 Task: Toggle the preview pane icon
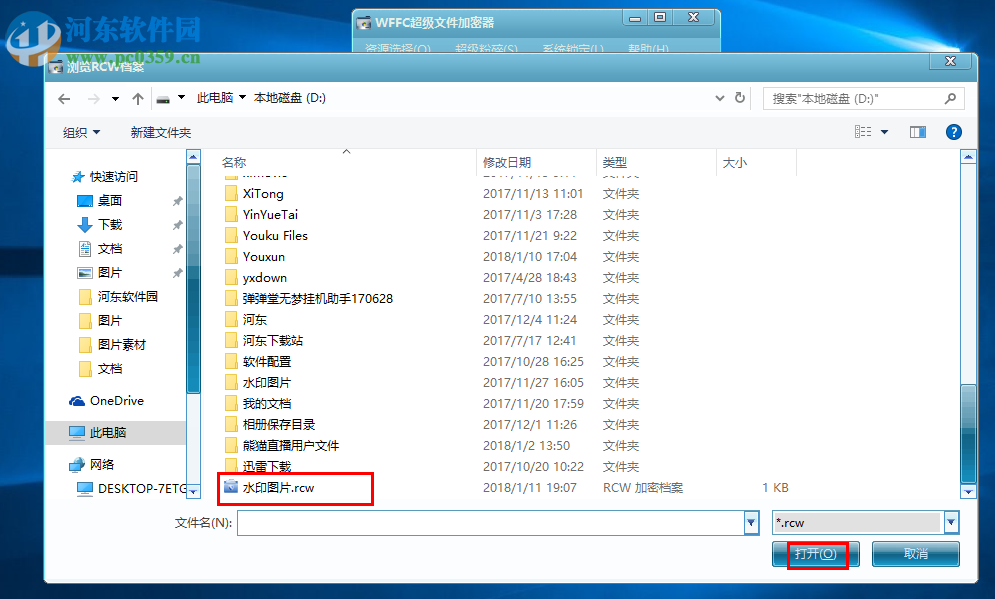coord(918,132)
